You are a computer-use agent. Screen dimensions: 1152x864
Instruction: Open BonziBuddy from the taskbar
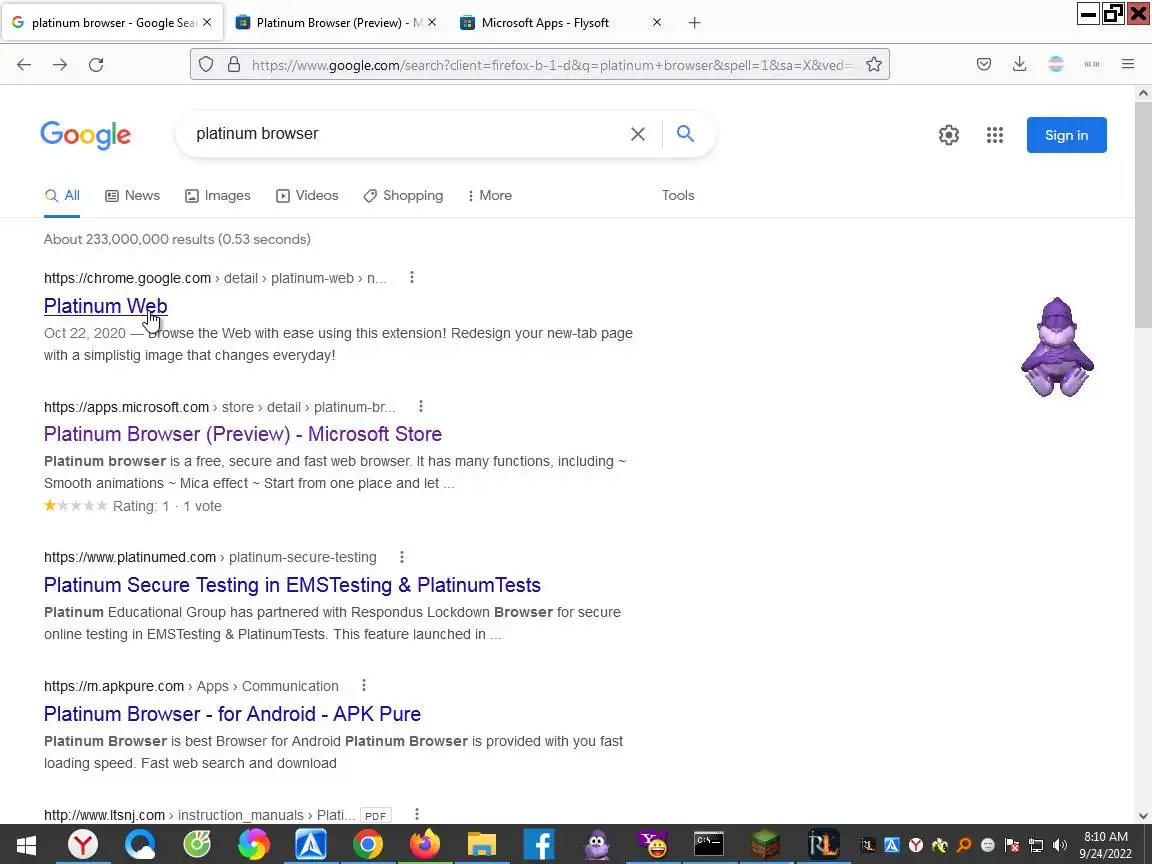[x=596, y=845]
